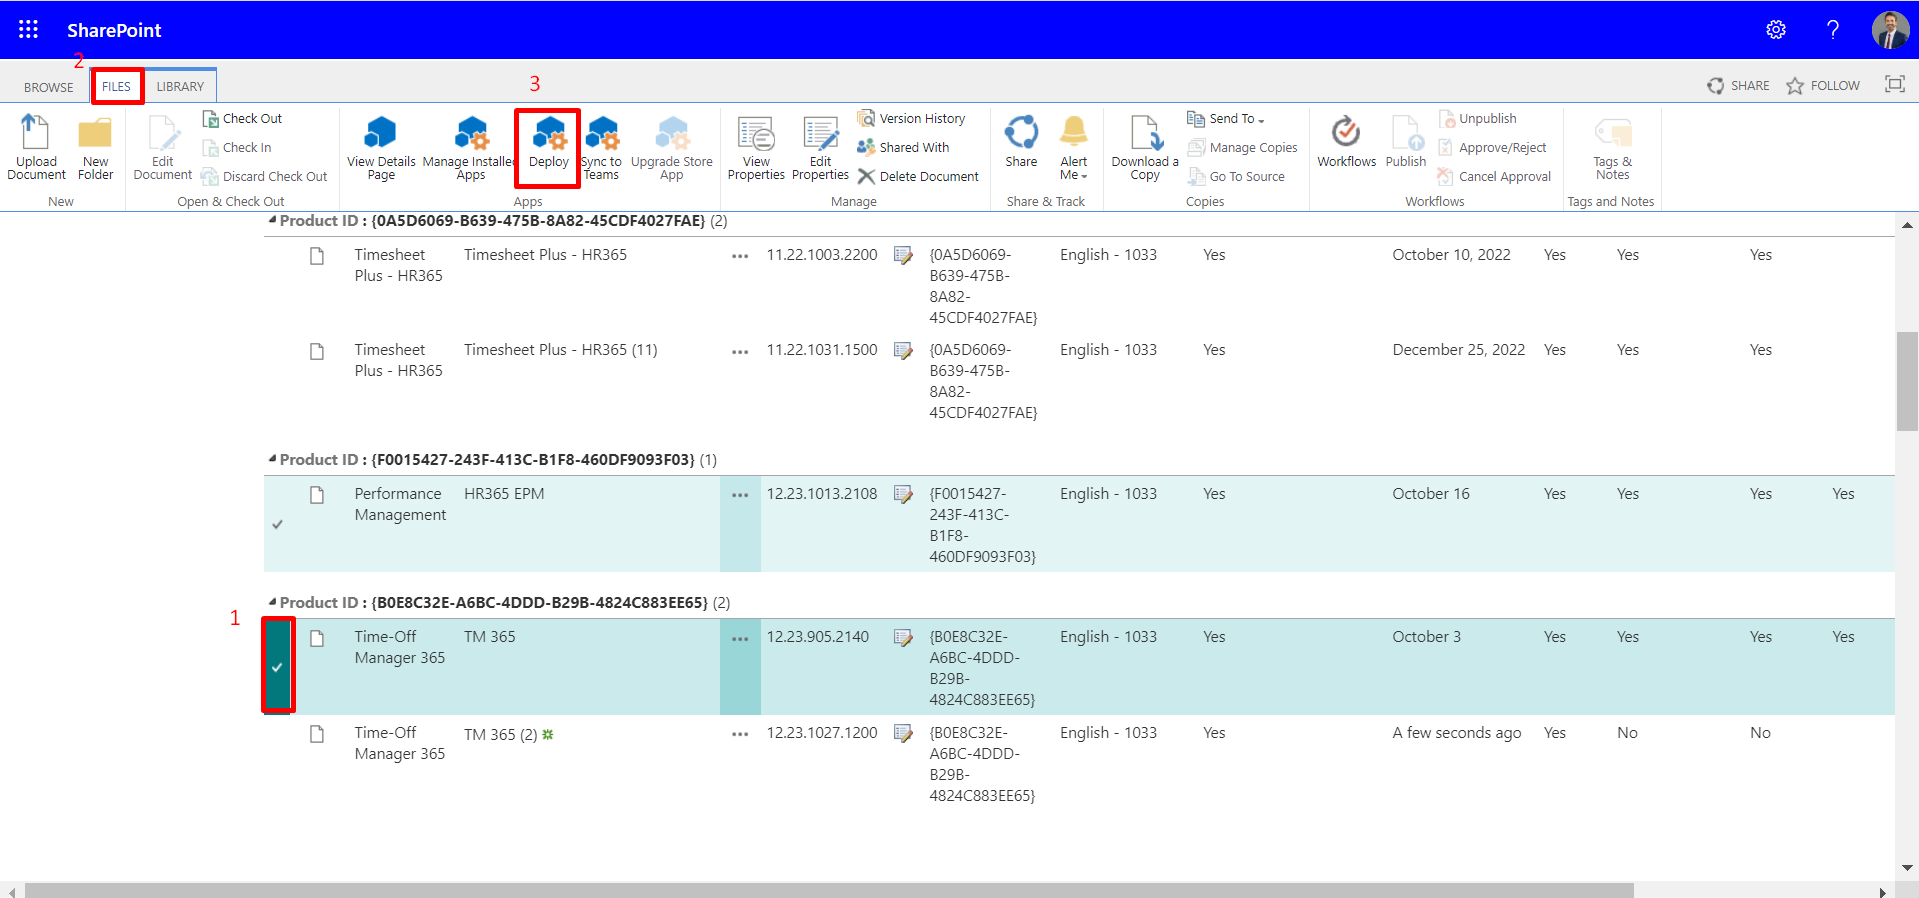The image size is (1919, 898).
Task: Open Version History
Action: (912, 118)
